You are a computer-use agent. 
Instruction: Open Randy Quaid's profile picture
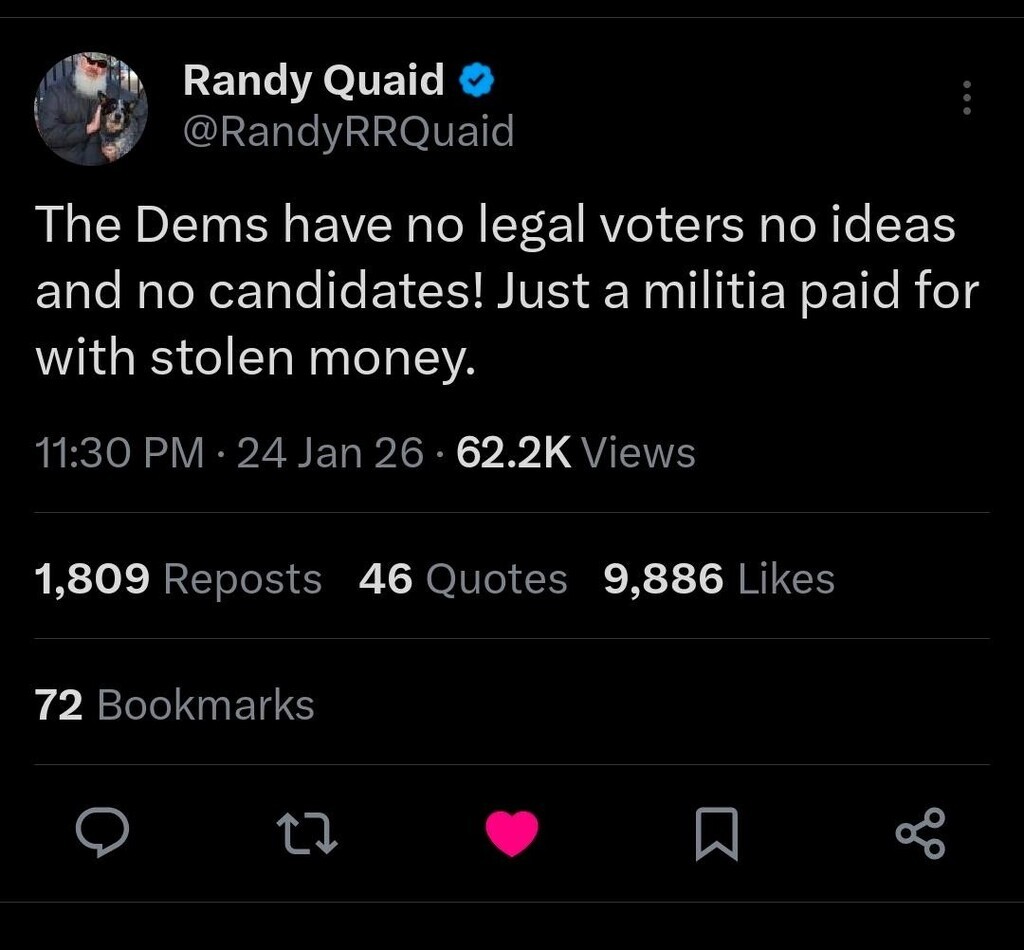(91, 108)
